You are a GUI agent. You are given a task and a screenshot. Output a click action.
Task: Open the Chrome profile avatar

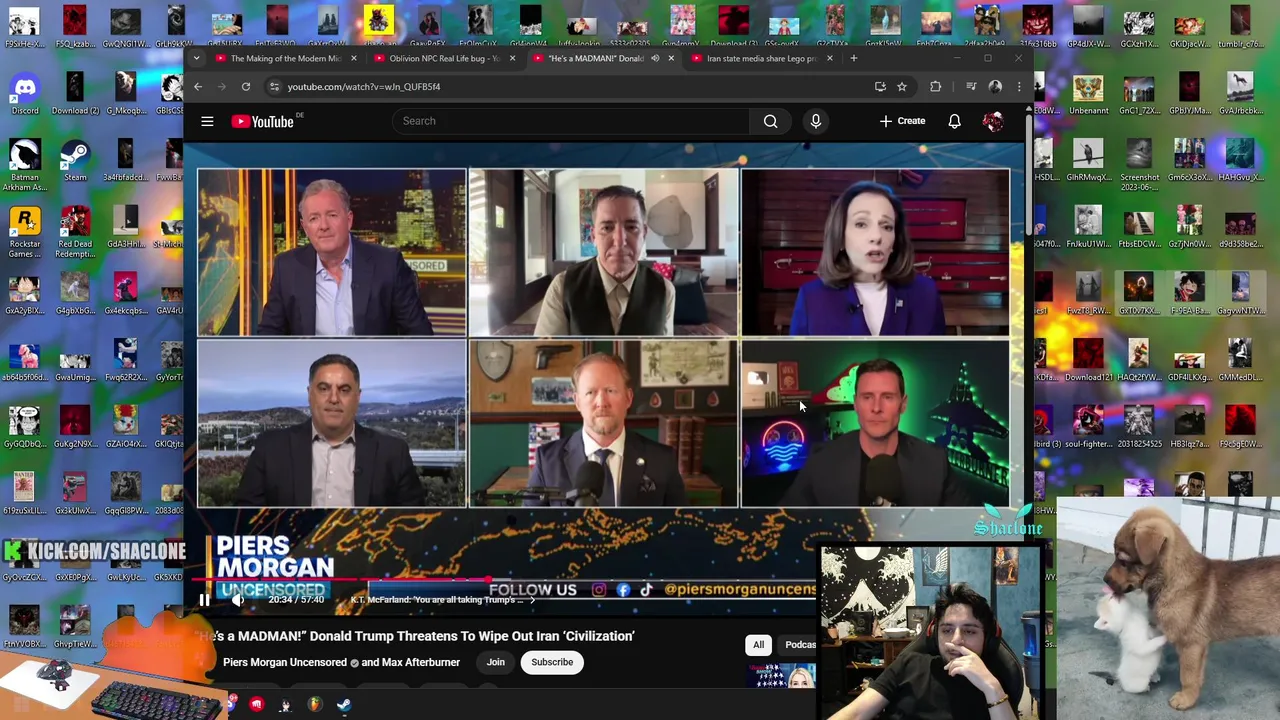coord(995,87)
